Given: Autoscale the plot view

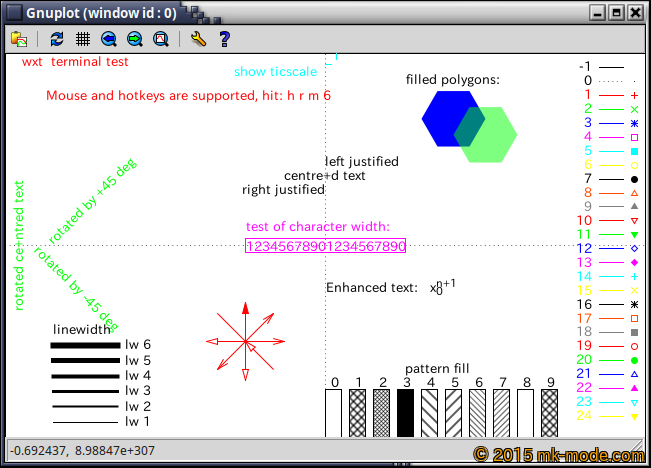Looking at the screenshot, I should (x=160, y=39).
